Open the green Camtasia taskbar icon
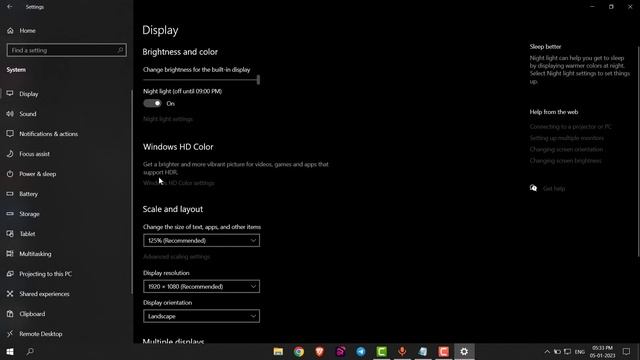 coord(382,351)
